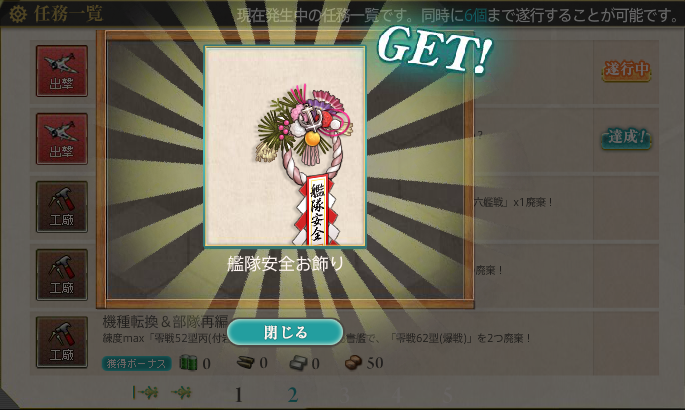
Task: Click the bauxite reward icon showing 50
Action: coord(353,362)
